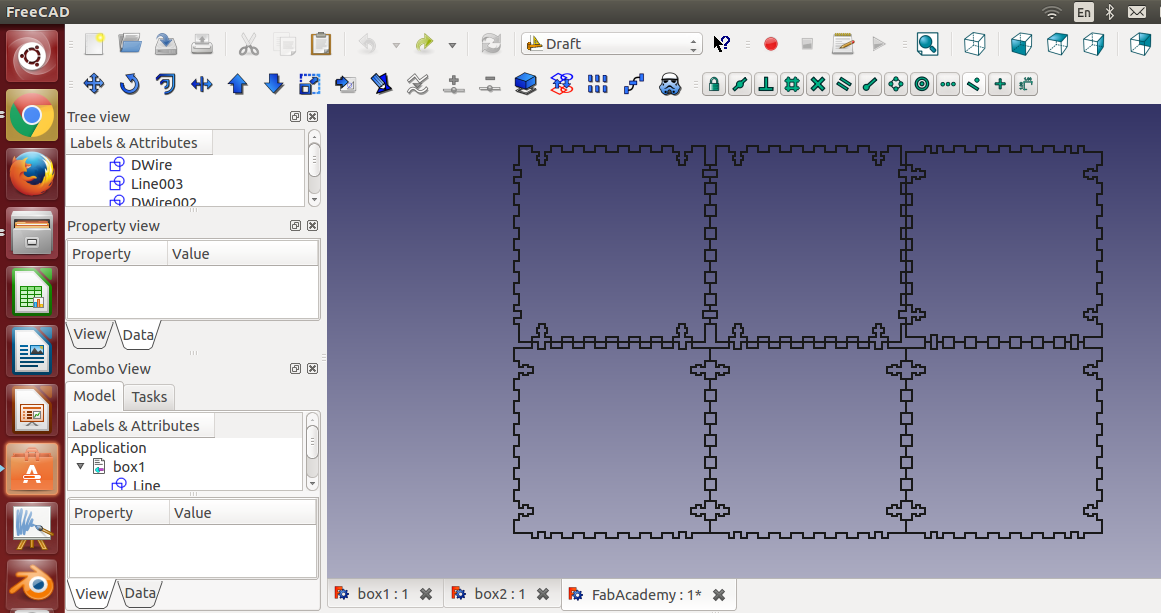1161x613 pixels.
Task: Fit all content with magnifier icon
Action: 927,44
